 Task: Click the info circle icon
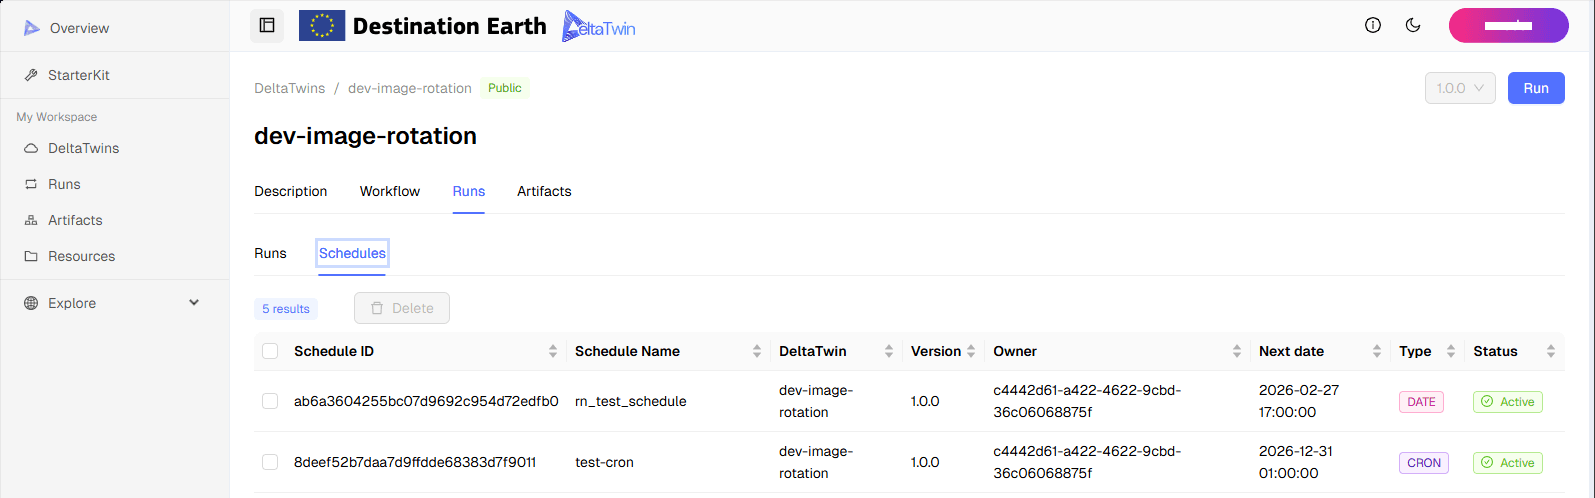coord(1373,26)
